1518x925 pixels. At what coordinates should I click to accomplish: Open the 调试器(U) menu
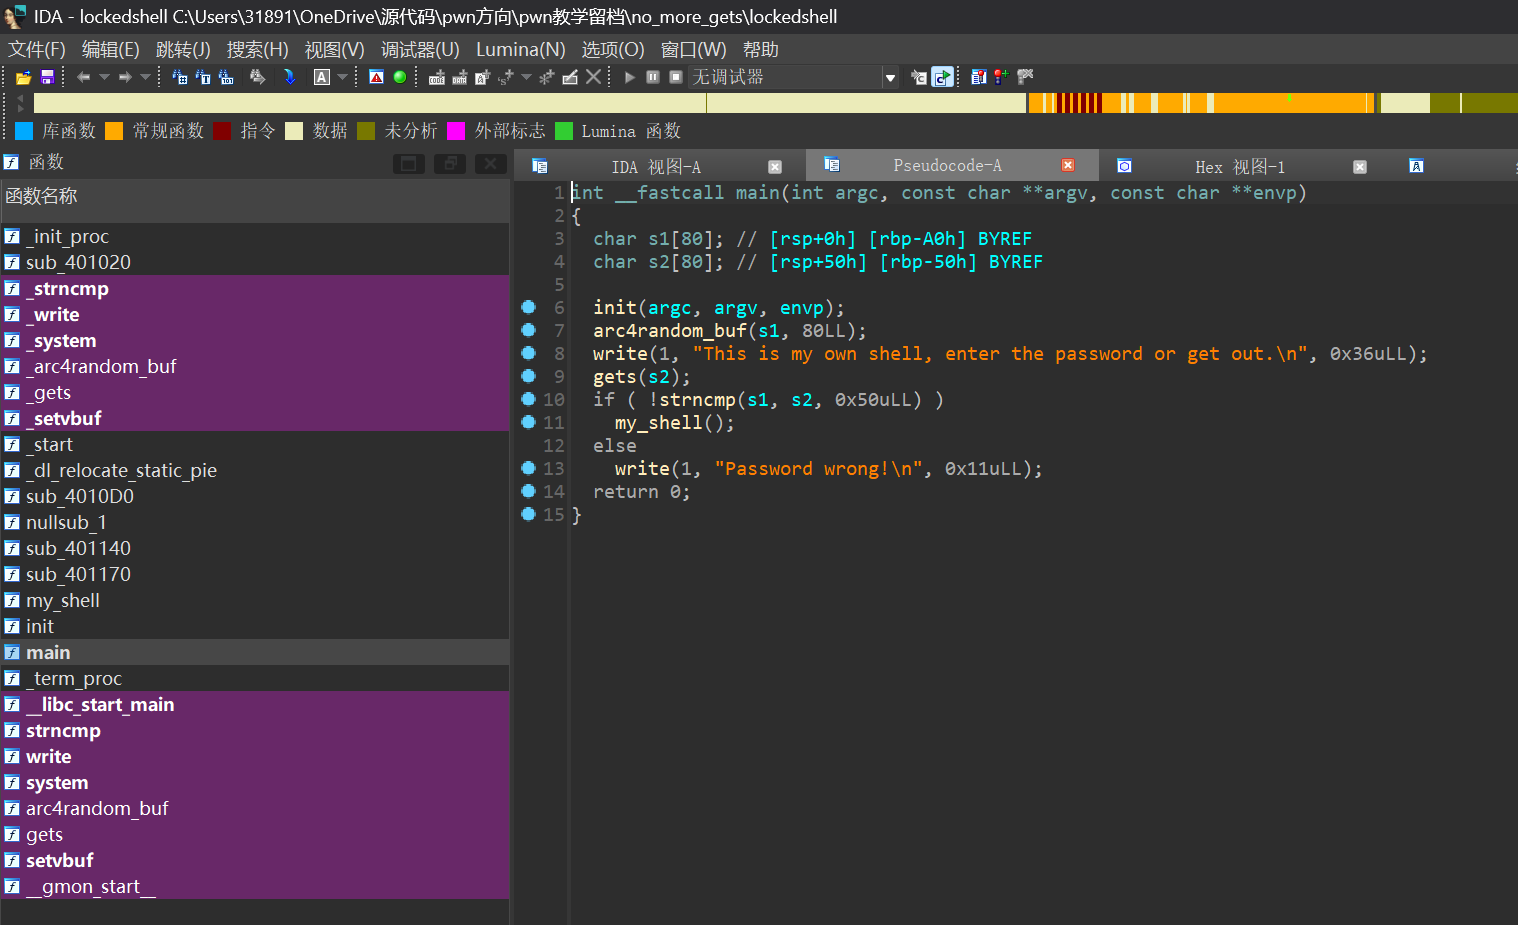(x=420, y=50)
